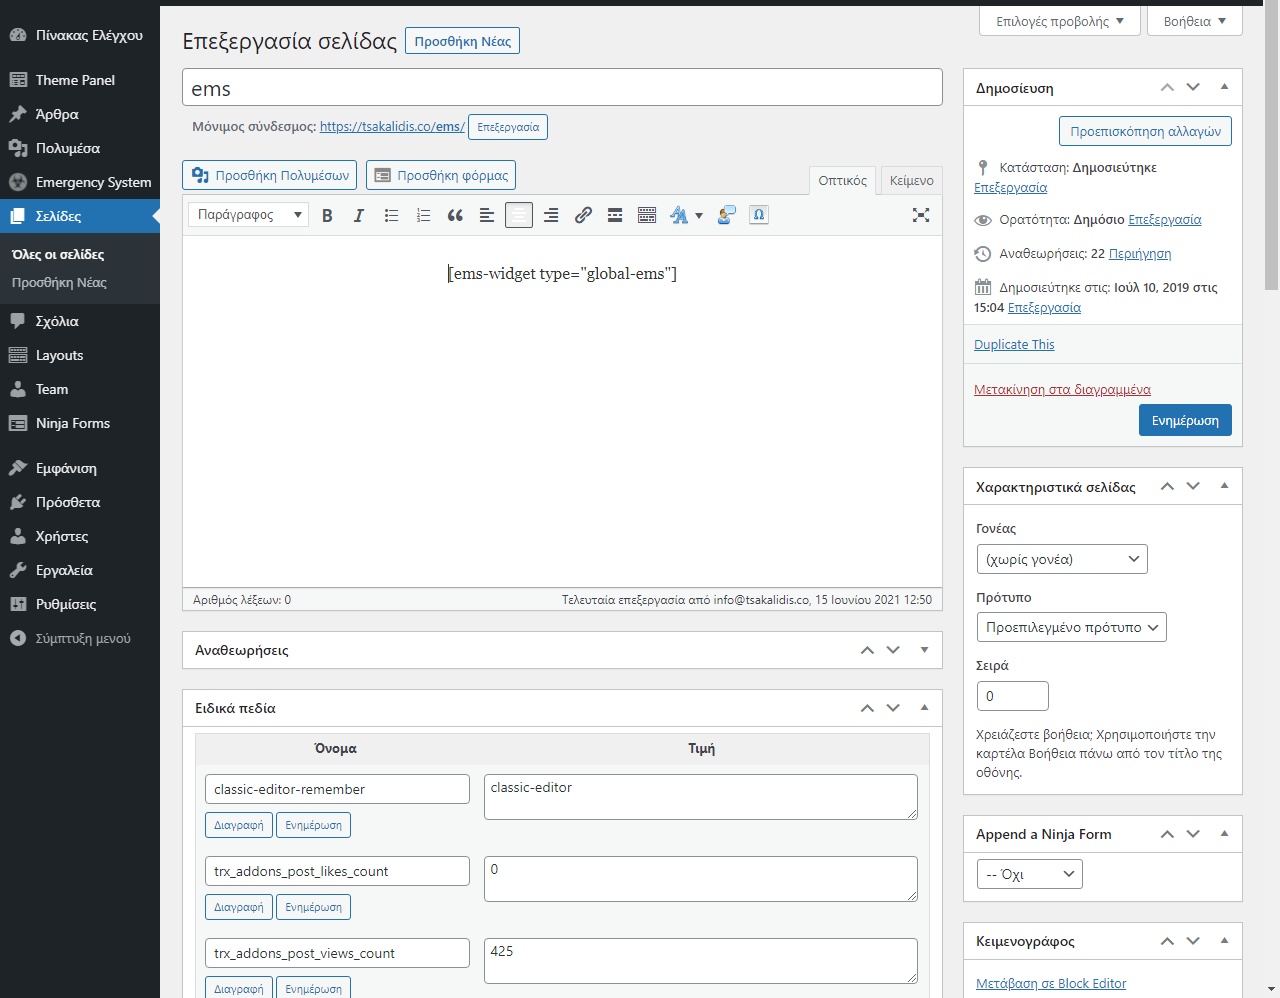This screenshot has height=998, width=1280.
Task: Open Ρυθμίσεις settings menu
Action: point(80,604)
